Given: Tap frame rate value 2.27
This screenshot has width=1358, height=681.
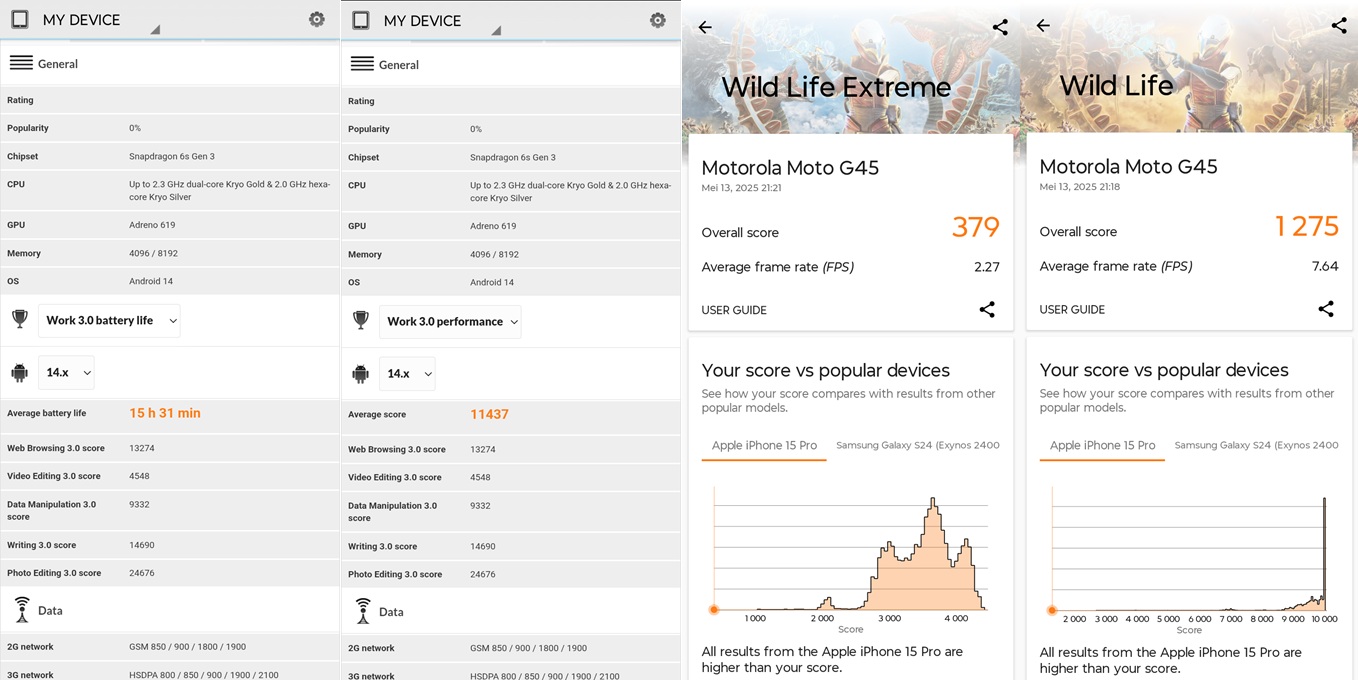Looking at the screenshot, I should coord(987,267).
